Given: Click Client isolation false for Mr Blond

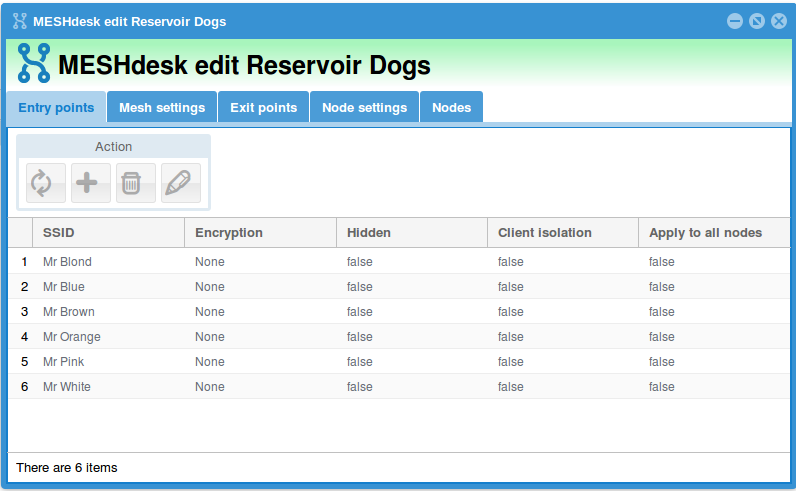Looking at the screenshot, I should click(562, 261).
